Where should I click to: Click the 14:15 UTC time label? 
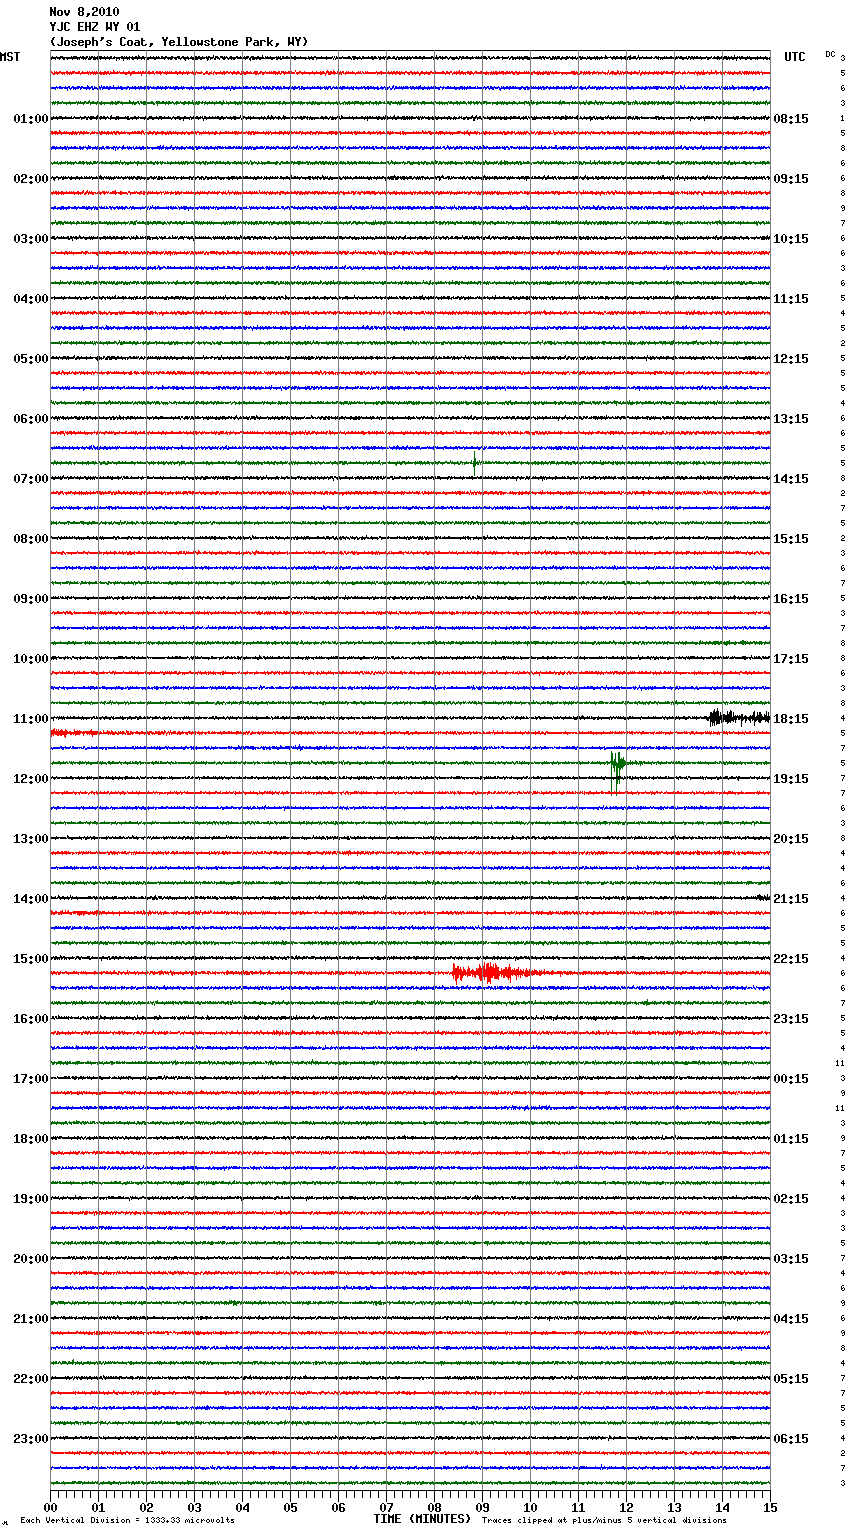pyautogui.click(x=791, y=479)
